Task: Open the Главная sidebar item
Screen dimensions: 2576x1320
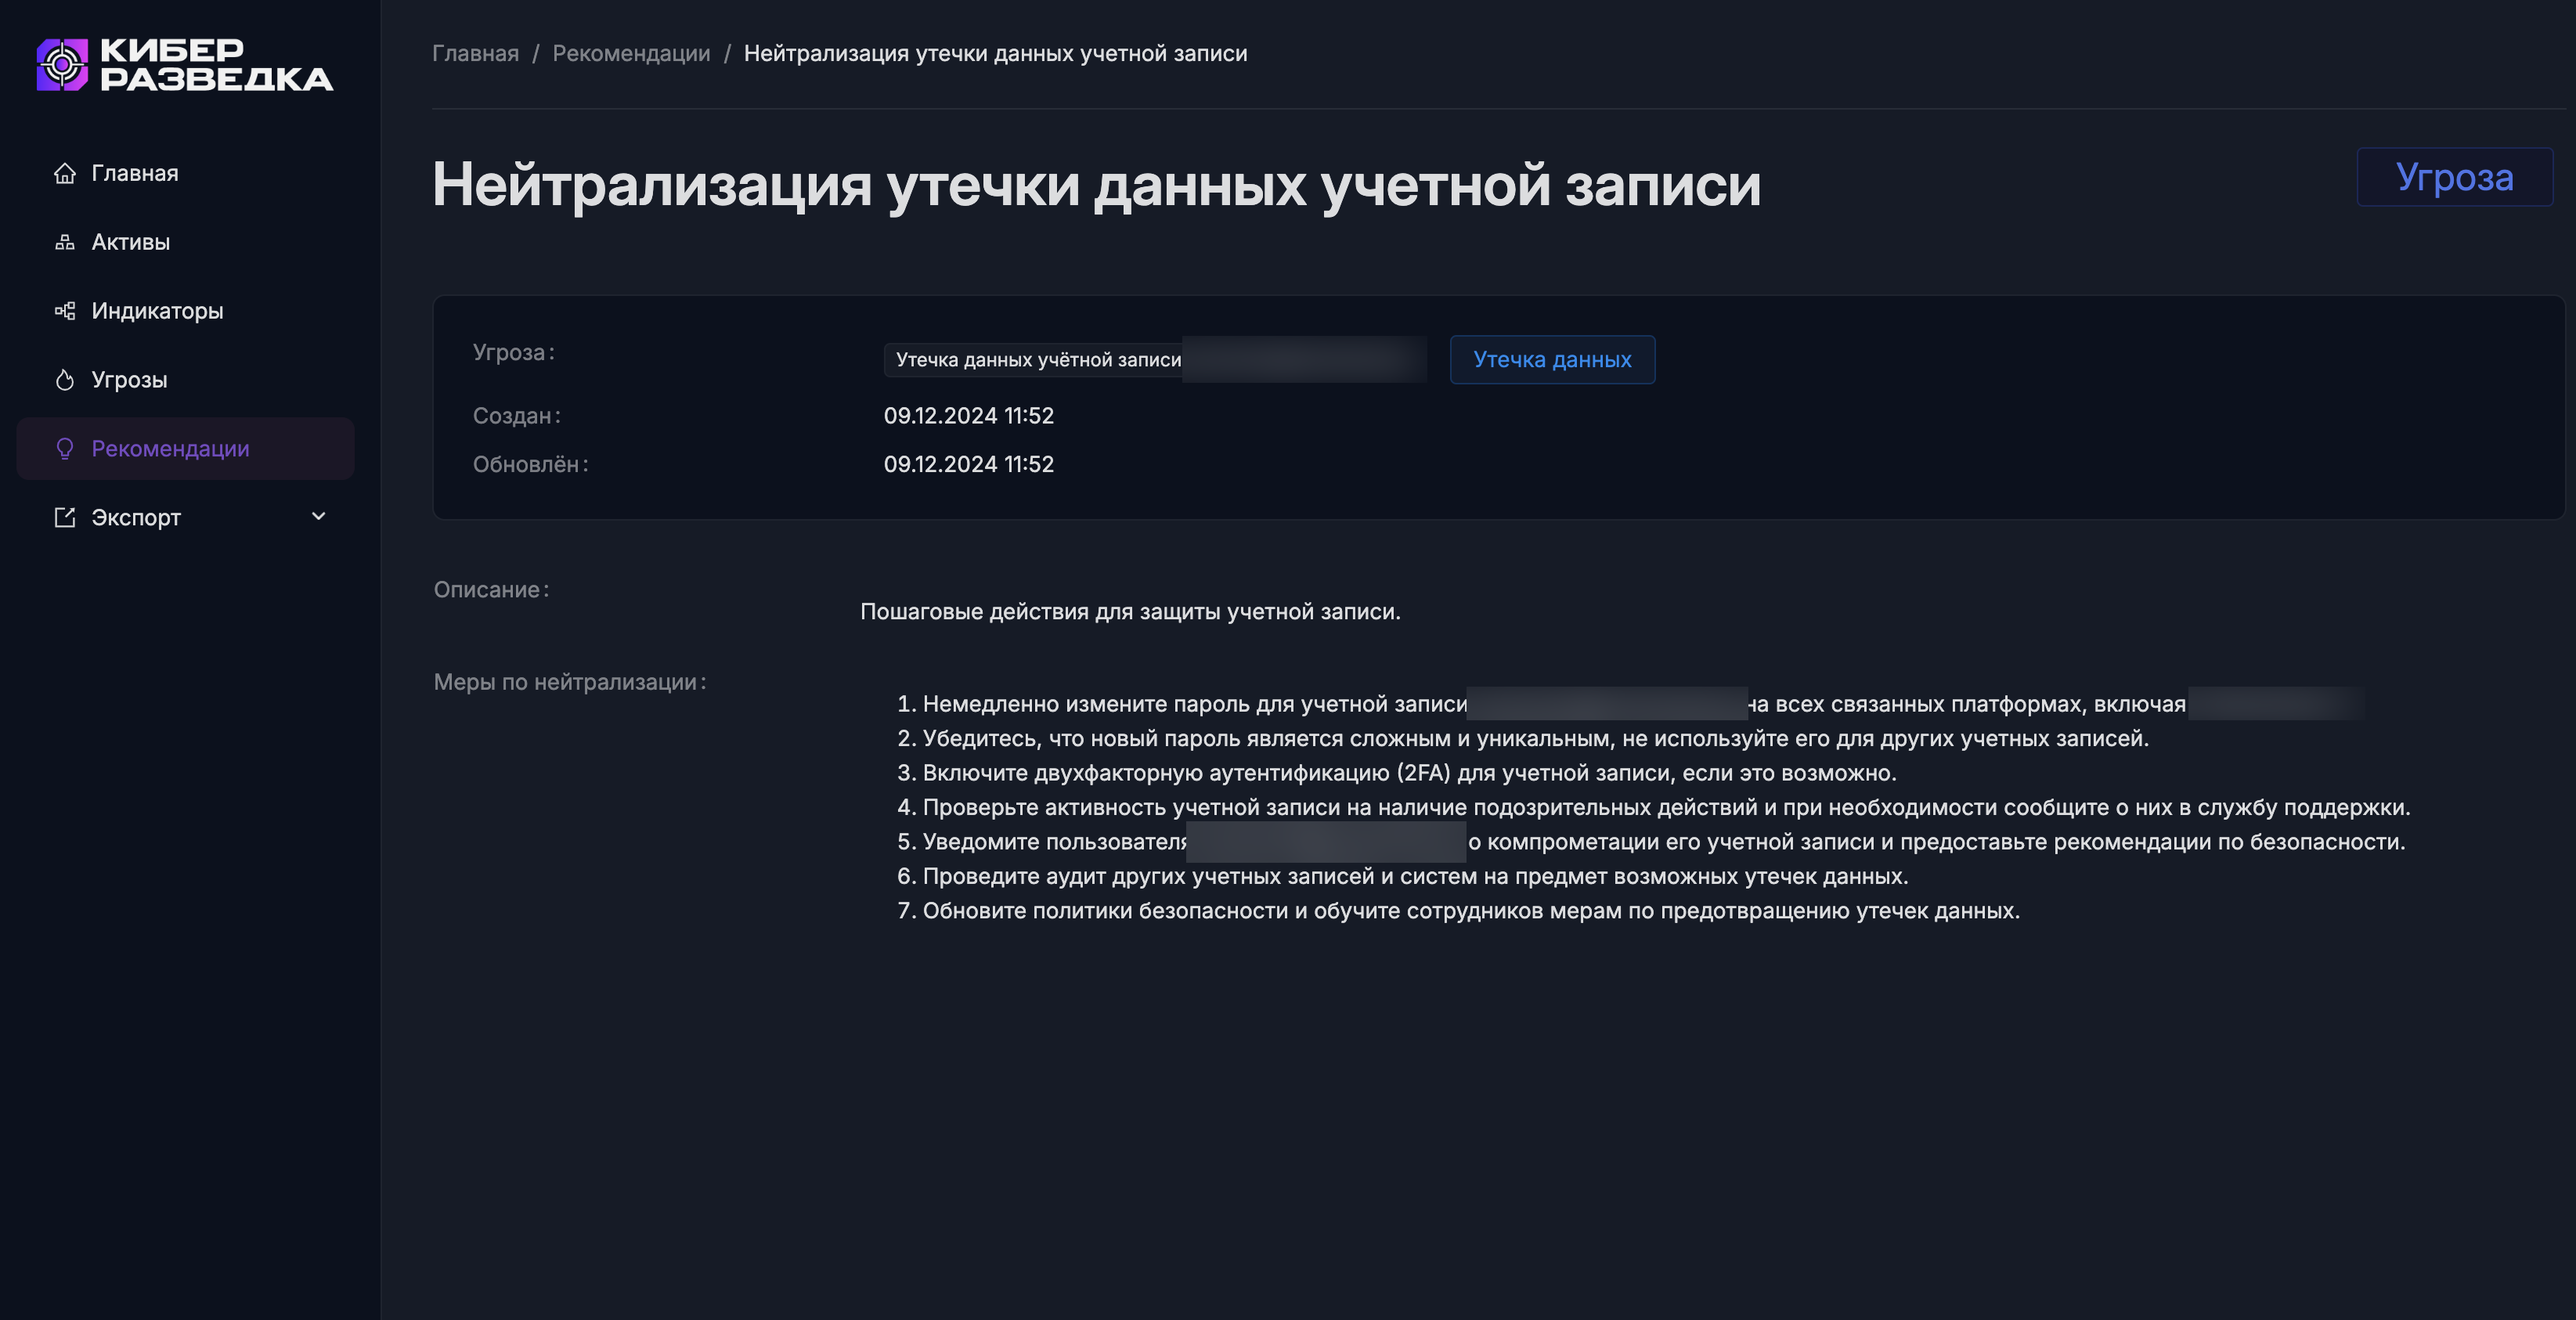Action: click(x=185, y=173)
